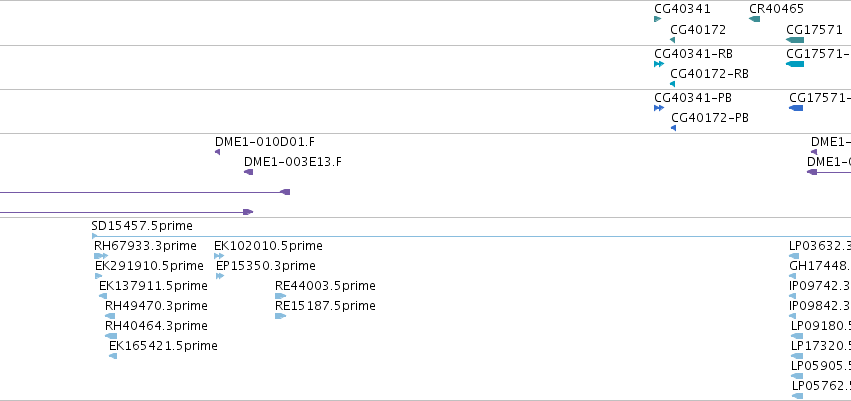Image resolution: width=851 pixels, height=401 pixels.
Task: Click the CG40172-PB protein arrow
Action: [674, 128]
